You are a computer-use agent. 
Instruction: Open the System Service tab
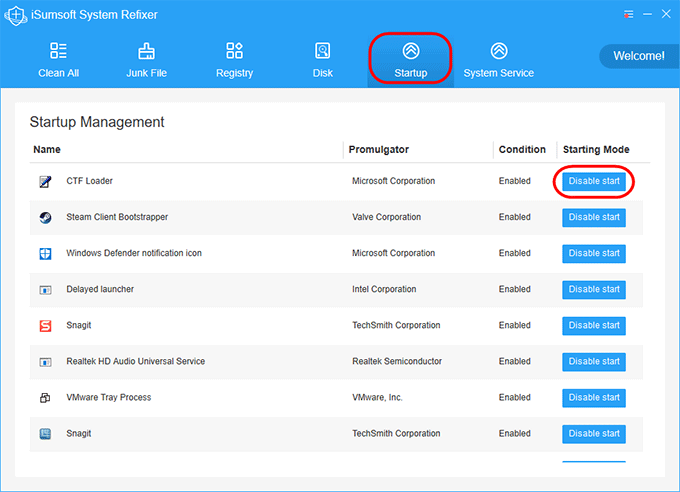click(499, 60)
